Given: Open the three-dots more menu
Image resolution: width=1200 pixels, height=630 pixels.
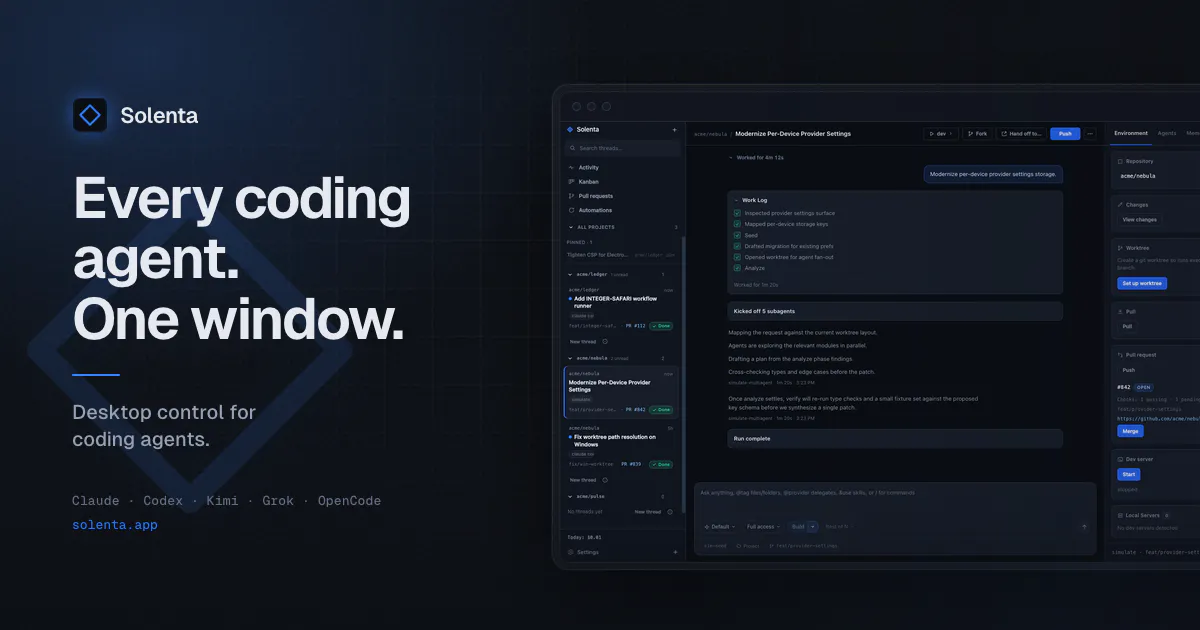Looking at the screenshot, I should point(1090,133).
